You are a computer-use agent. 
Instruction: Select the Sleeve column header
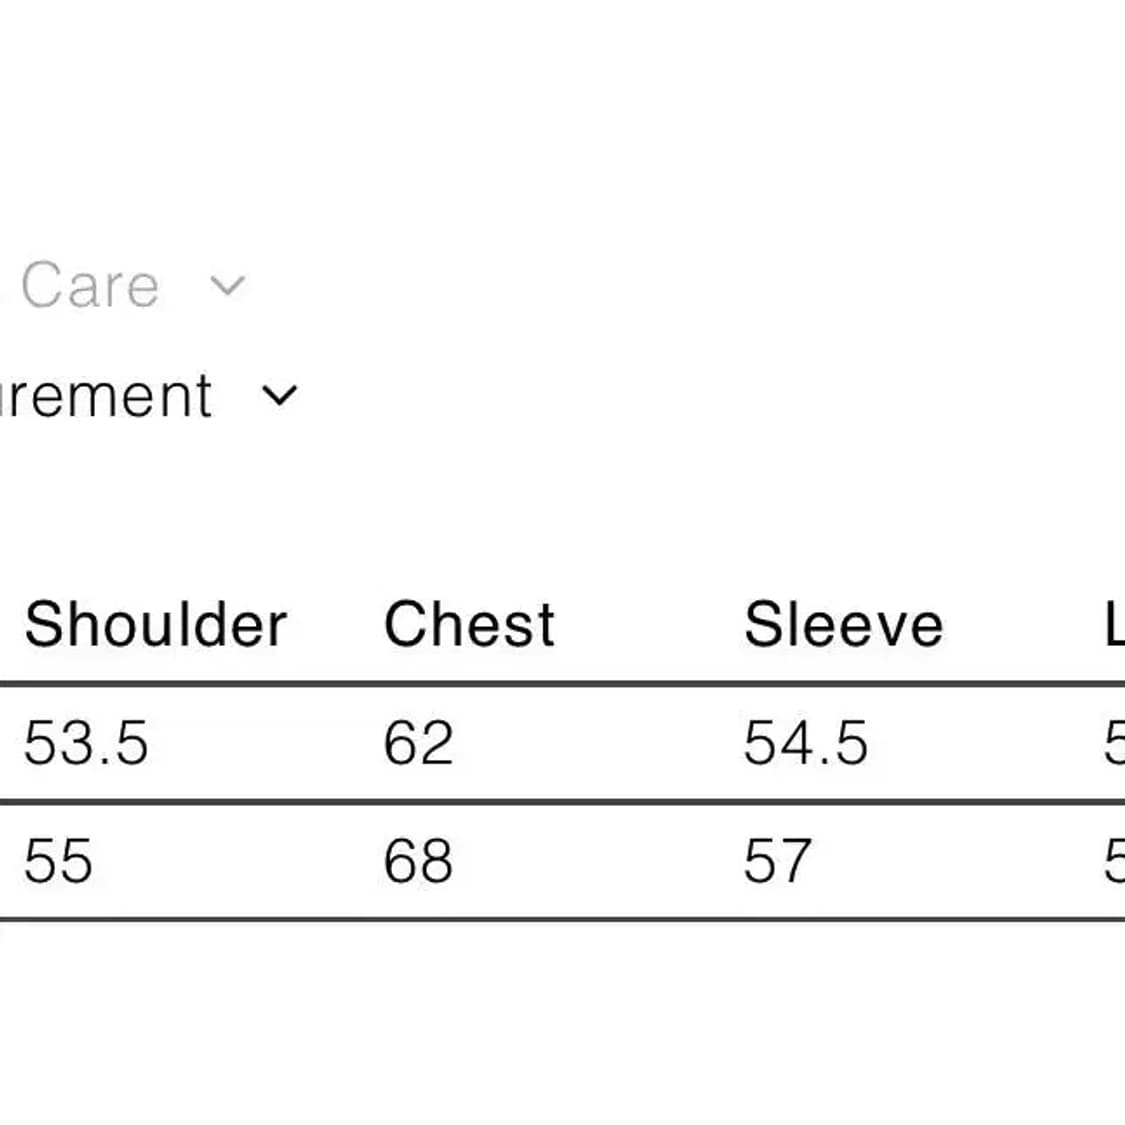point(843,625)
